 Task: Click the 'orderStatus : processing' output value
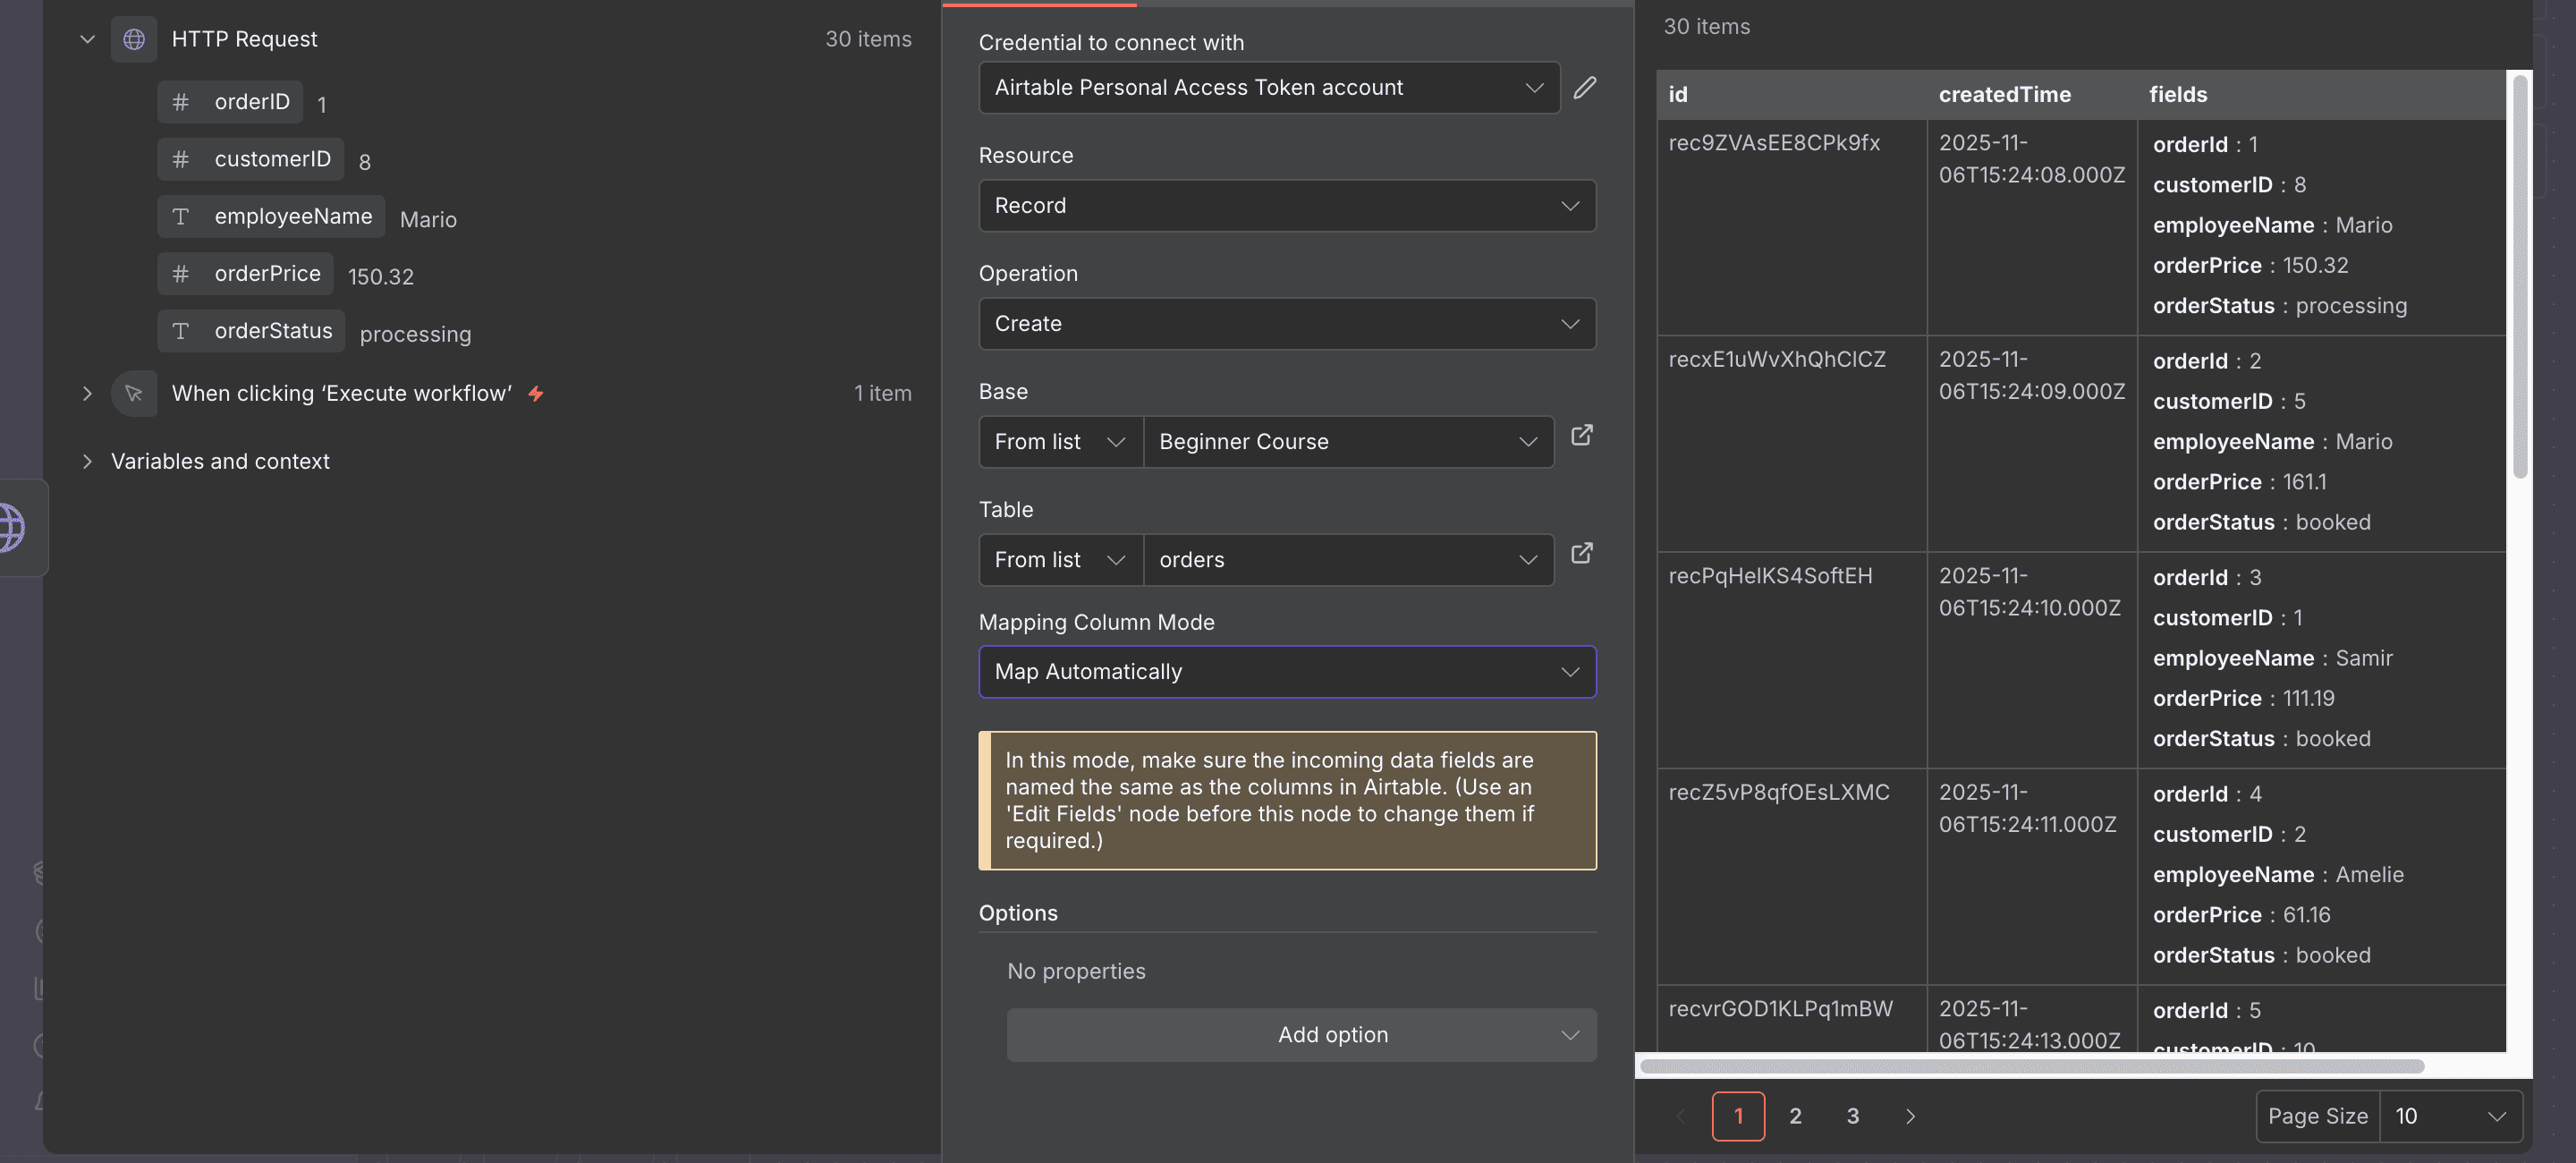tap(2279, 306)
